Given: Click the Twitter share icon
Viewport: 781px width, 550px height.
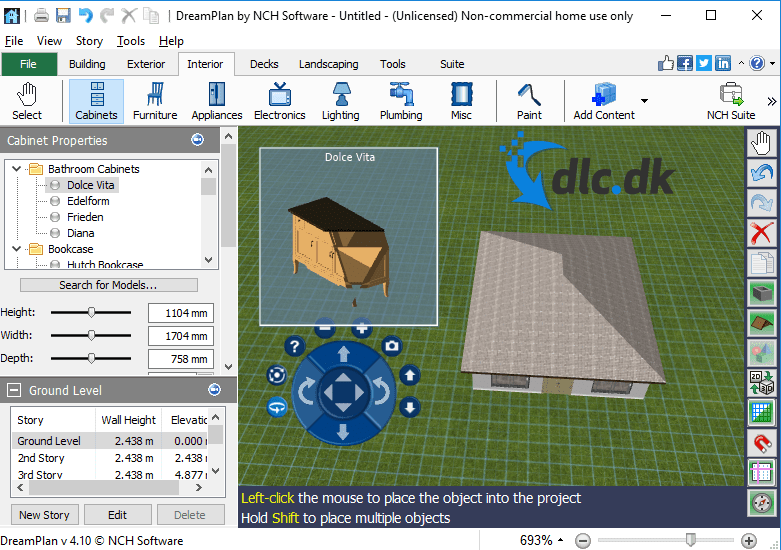Looking at the screenshot, I should point(703,63).
